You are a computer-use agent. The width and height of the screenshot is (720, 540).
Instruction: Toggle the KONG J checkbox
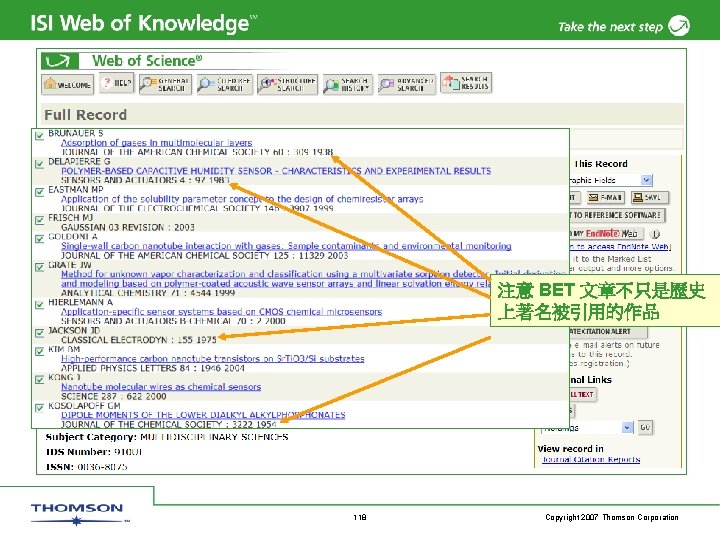point(40,379)
